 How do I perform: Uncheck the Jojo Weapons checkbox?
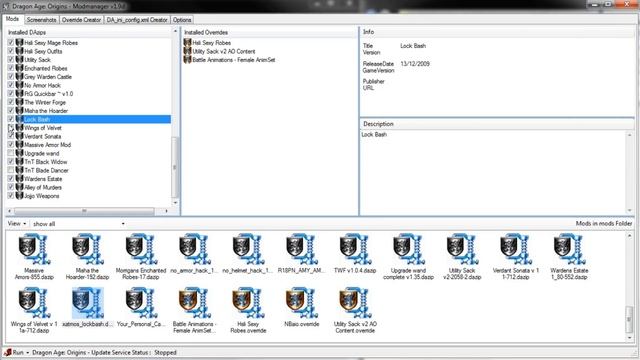click(11, 196)
